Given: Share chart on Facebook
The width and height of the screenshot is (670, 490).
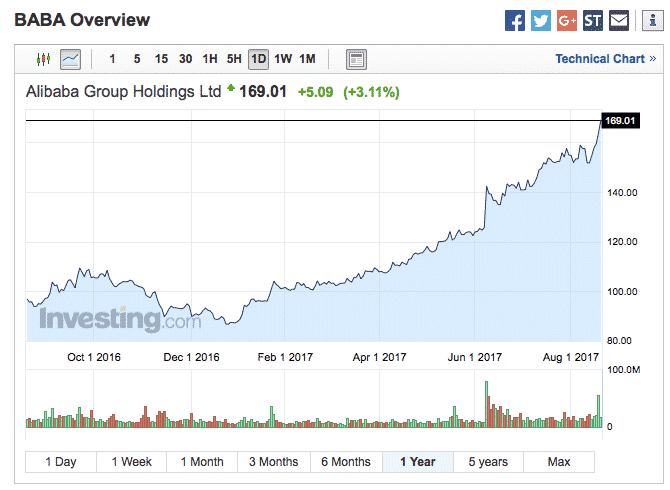Looking at the screenshot, I should point(515,20).
